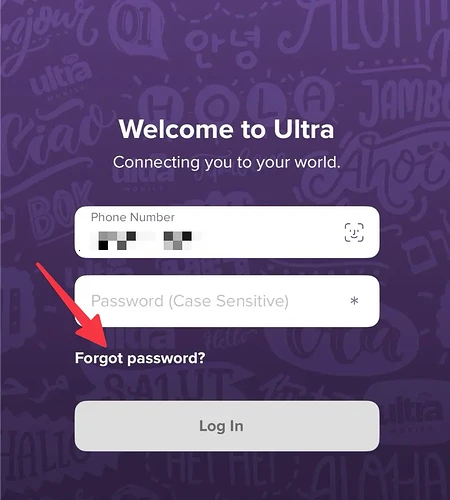Click the Ultra Mobile logo beside Log In button
450x500 pixels.
[x=411, y=416]
